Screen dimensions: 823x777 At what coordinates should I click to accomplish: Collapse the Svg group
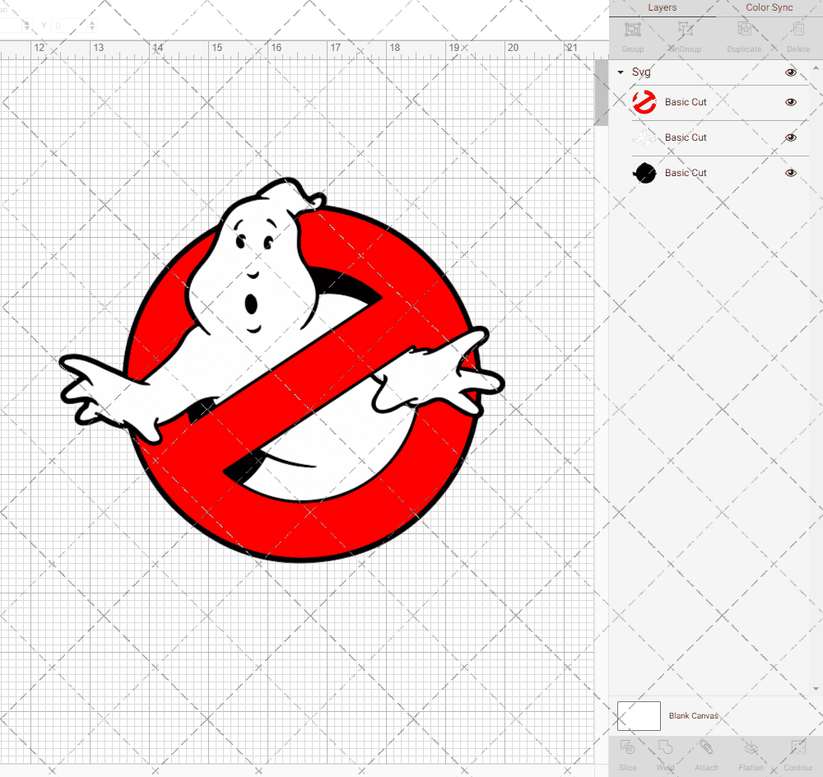[622, 72]
